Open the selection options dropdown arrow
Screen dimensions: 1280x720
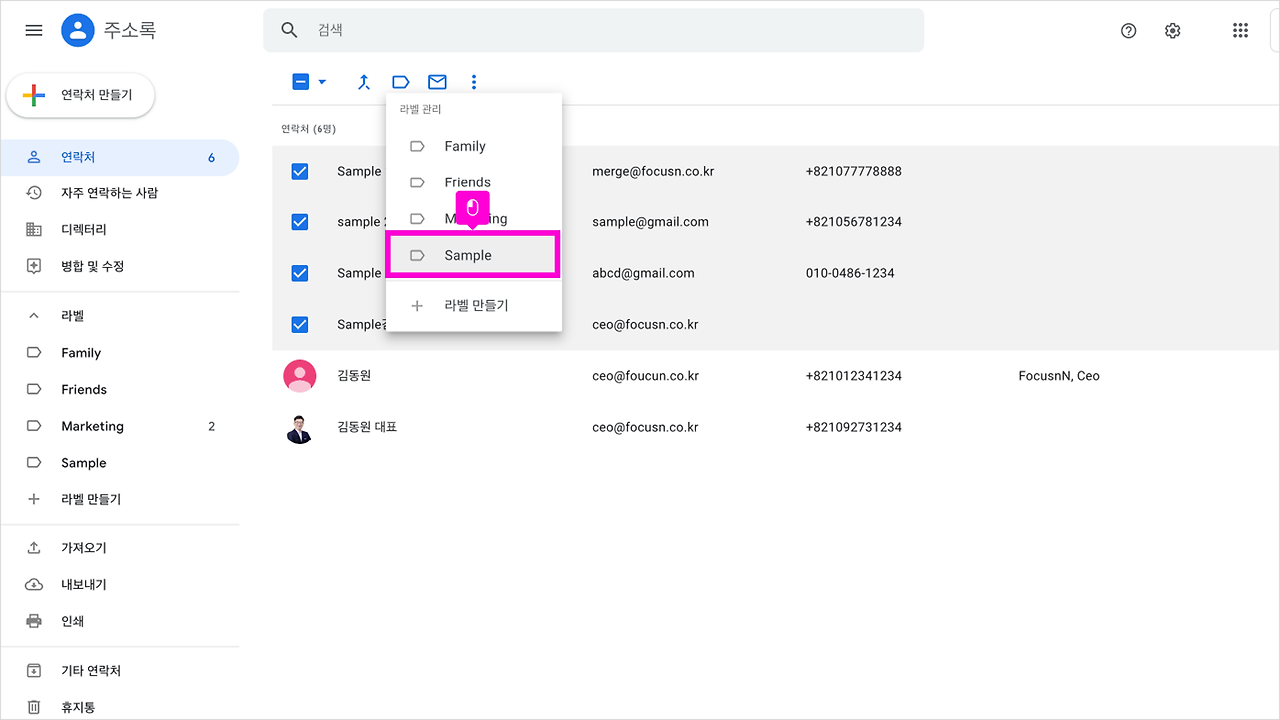point(322,82)
